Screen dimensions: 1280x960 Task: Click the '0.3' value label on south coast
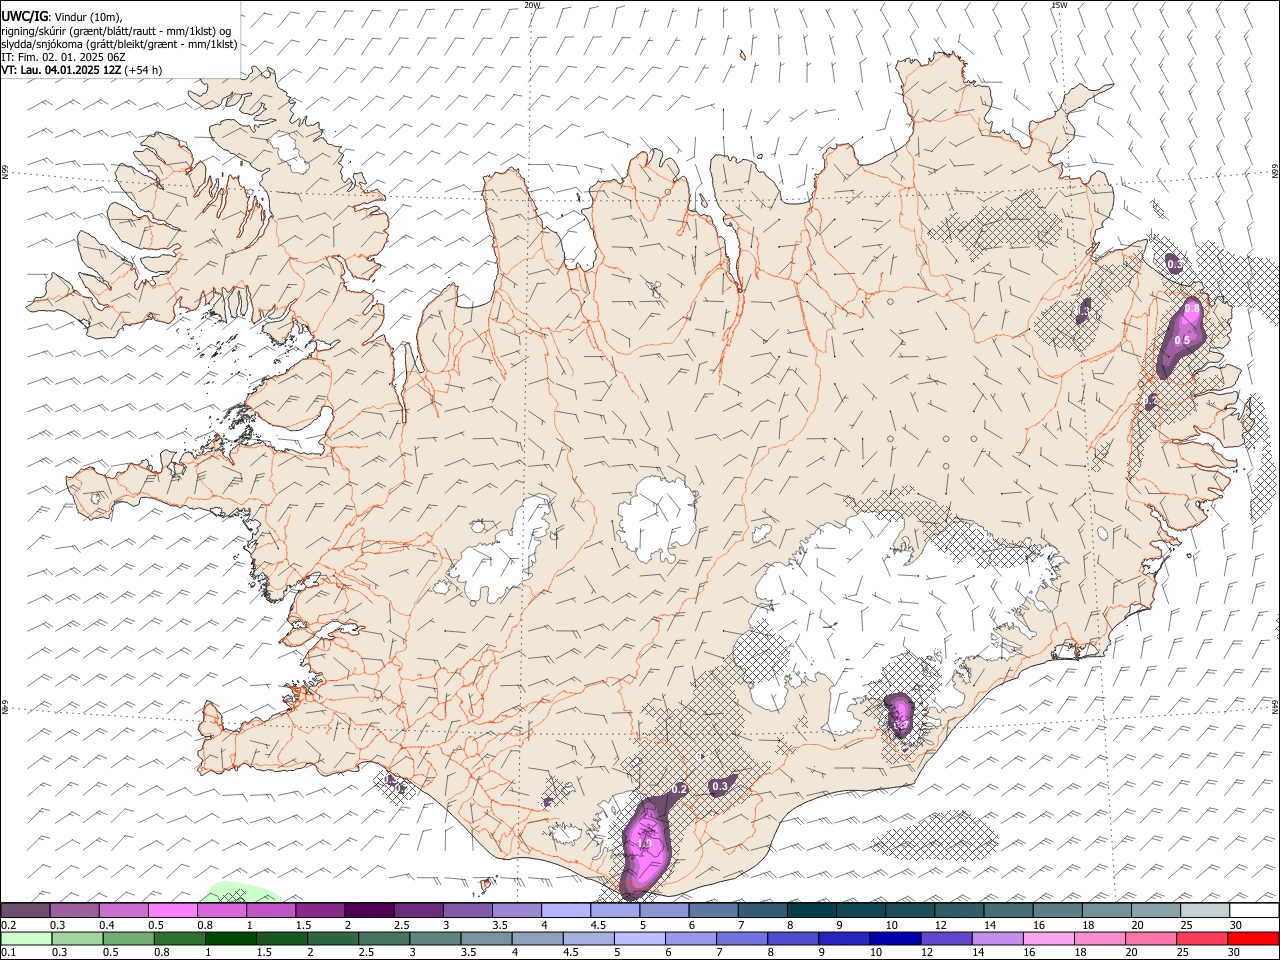[x=719, y=787]
